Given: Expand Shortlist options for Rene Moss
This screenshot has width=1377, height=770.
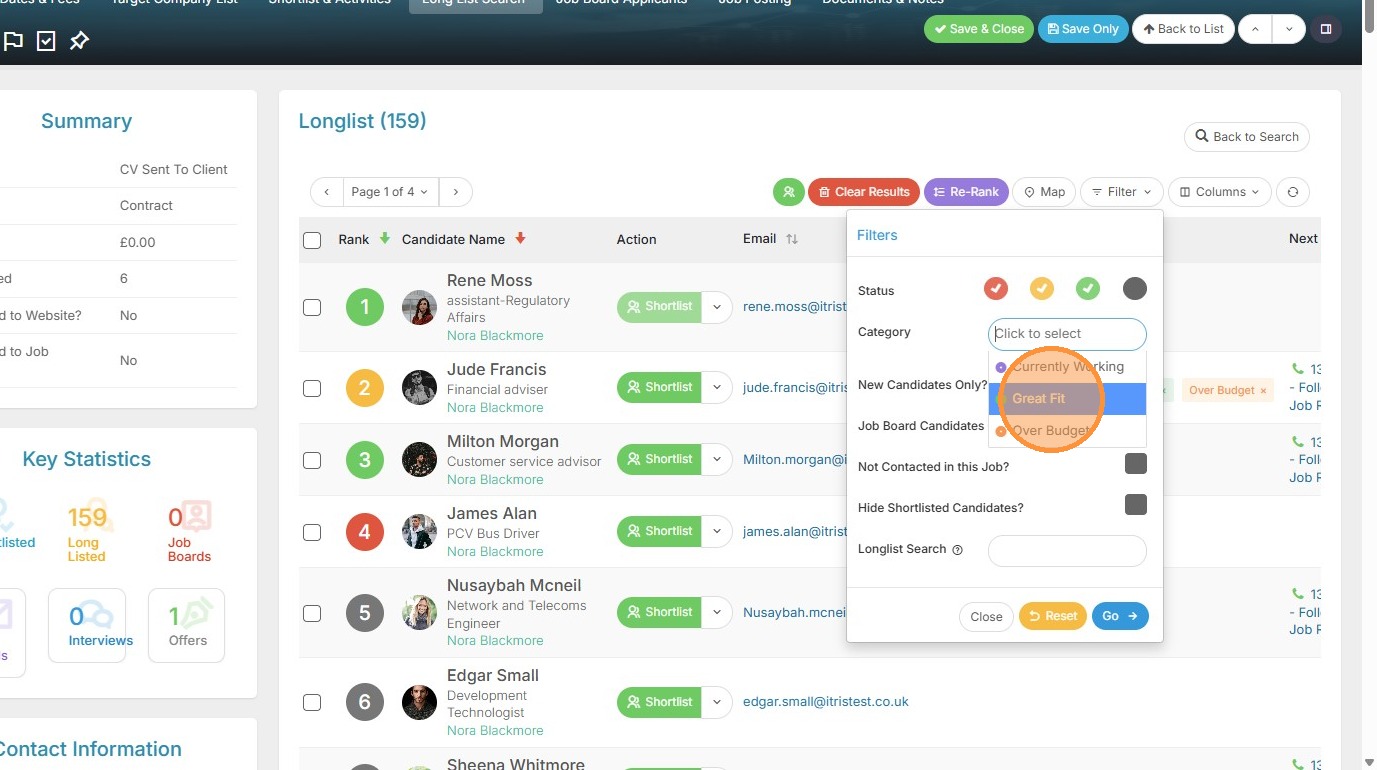Looking at the screenshot, I should (717, 307).
